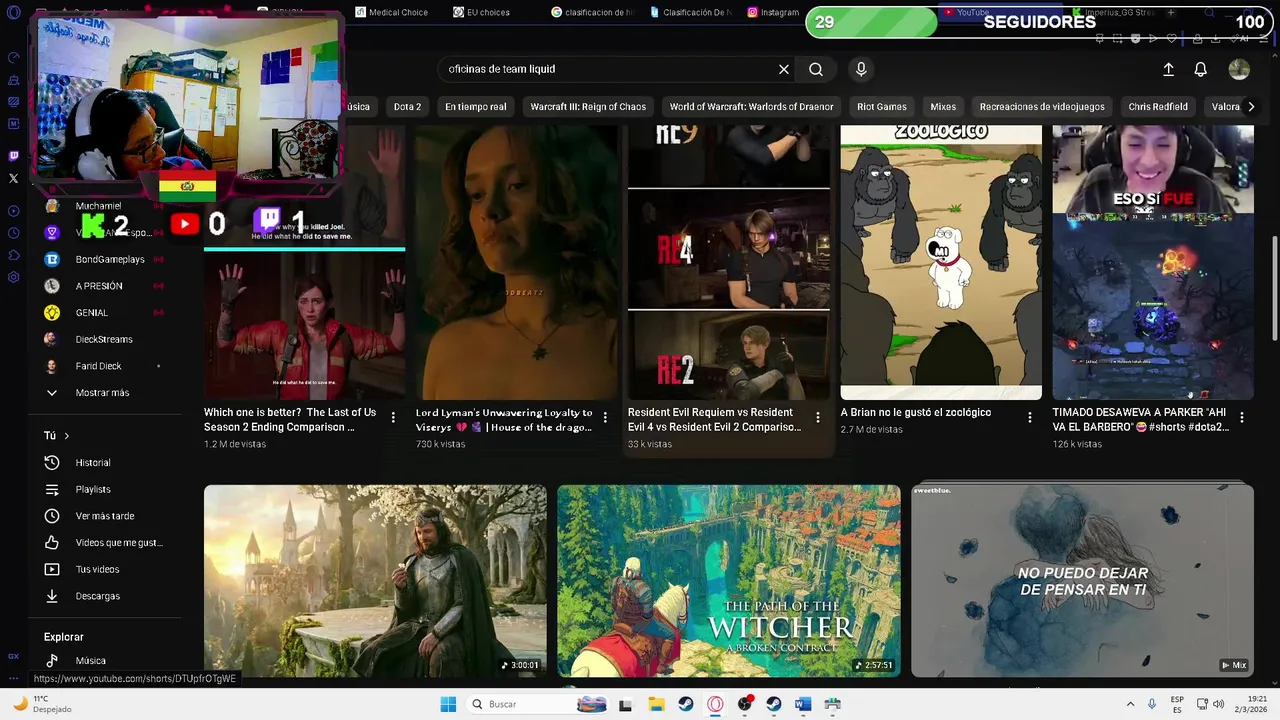The image size is (1280, 720).
Task: Select the Dota 2 filter chip
Action: 407,107
